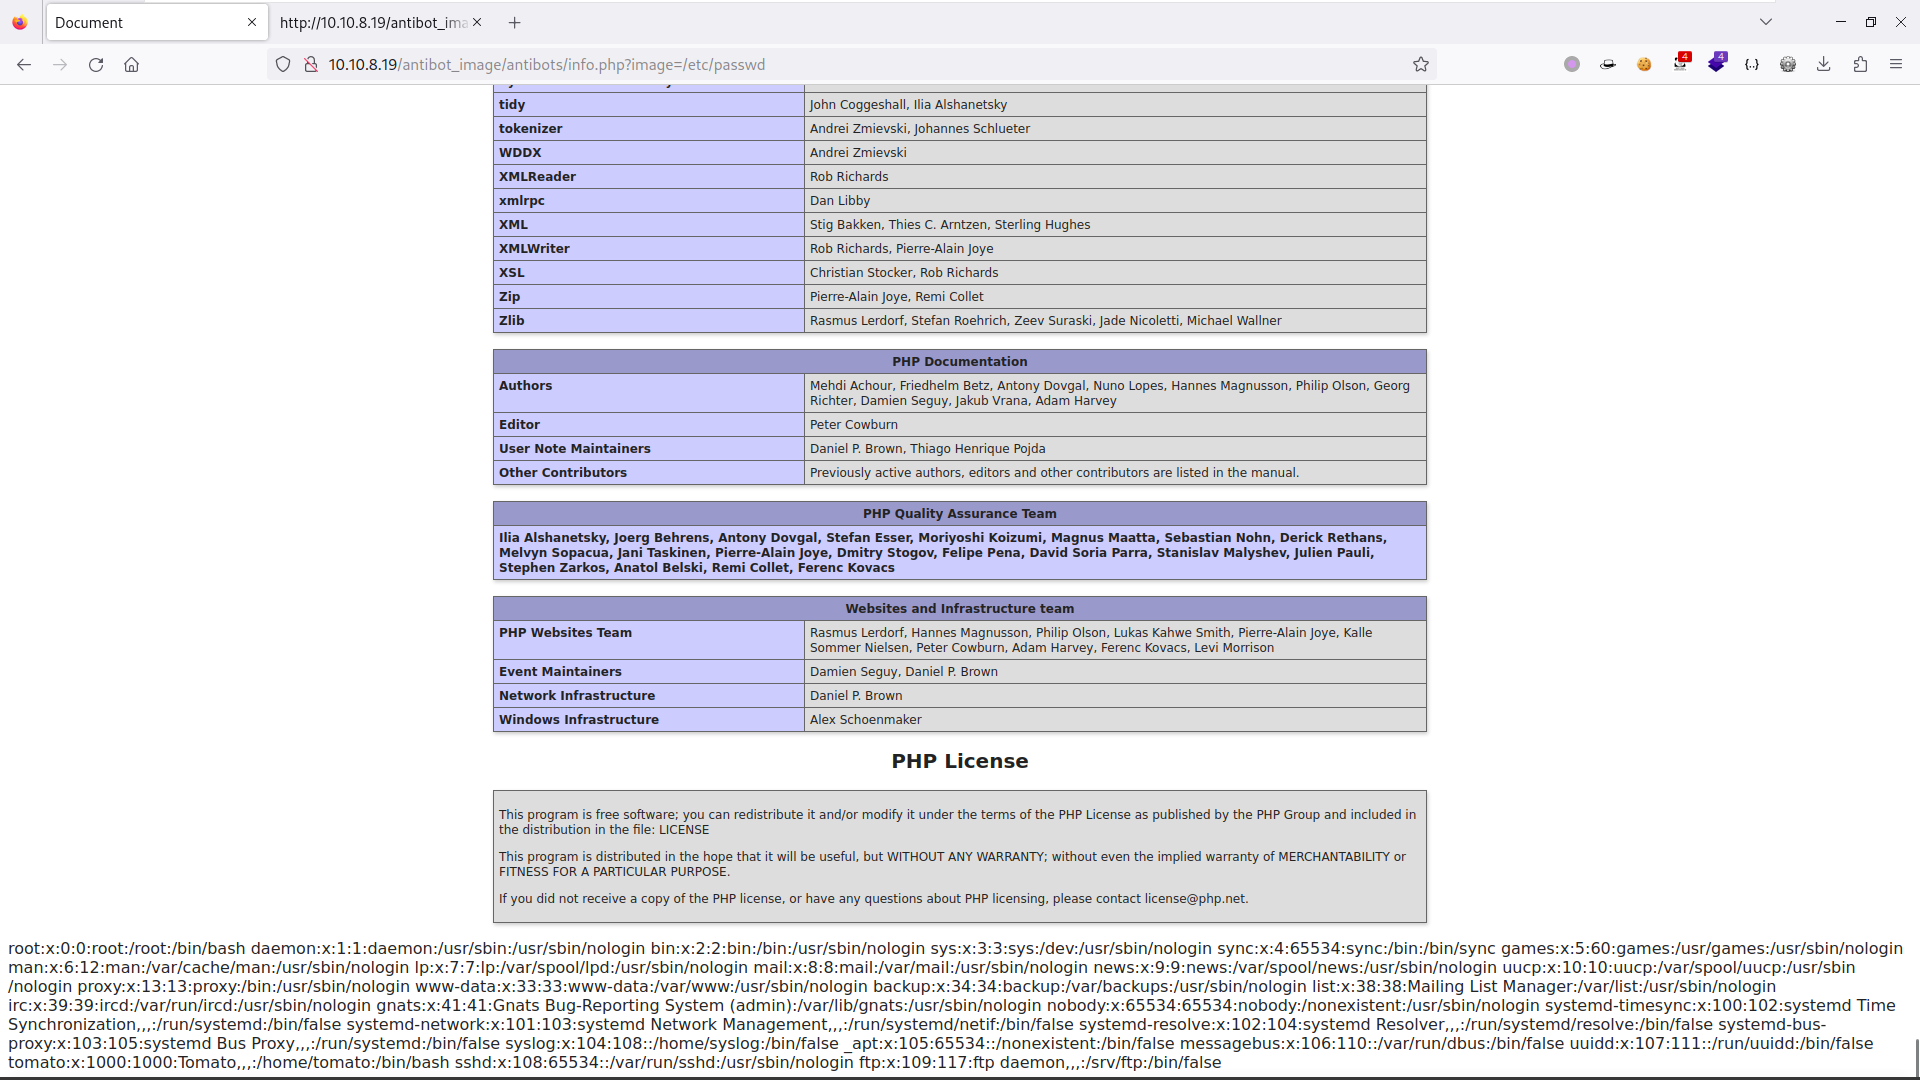Go to the browser home page

coord(132,64)
